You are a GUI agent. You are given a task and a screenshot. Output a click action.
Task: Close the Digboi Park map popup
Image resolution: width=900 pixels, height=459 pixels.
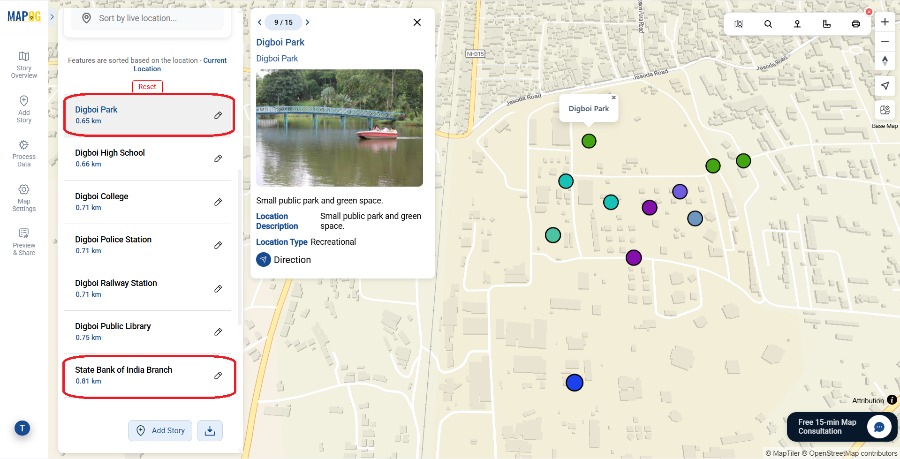614,98
